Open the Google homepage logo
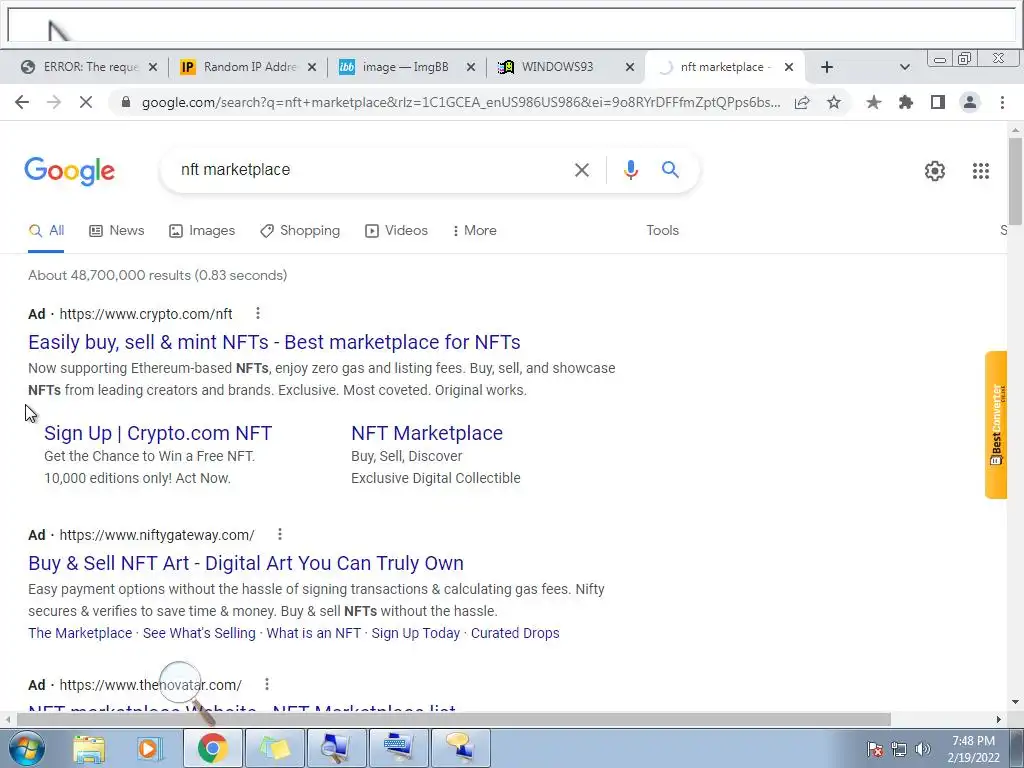 (x=69, y=171)
